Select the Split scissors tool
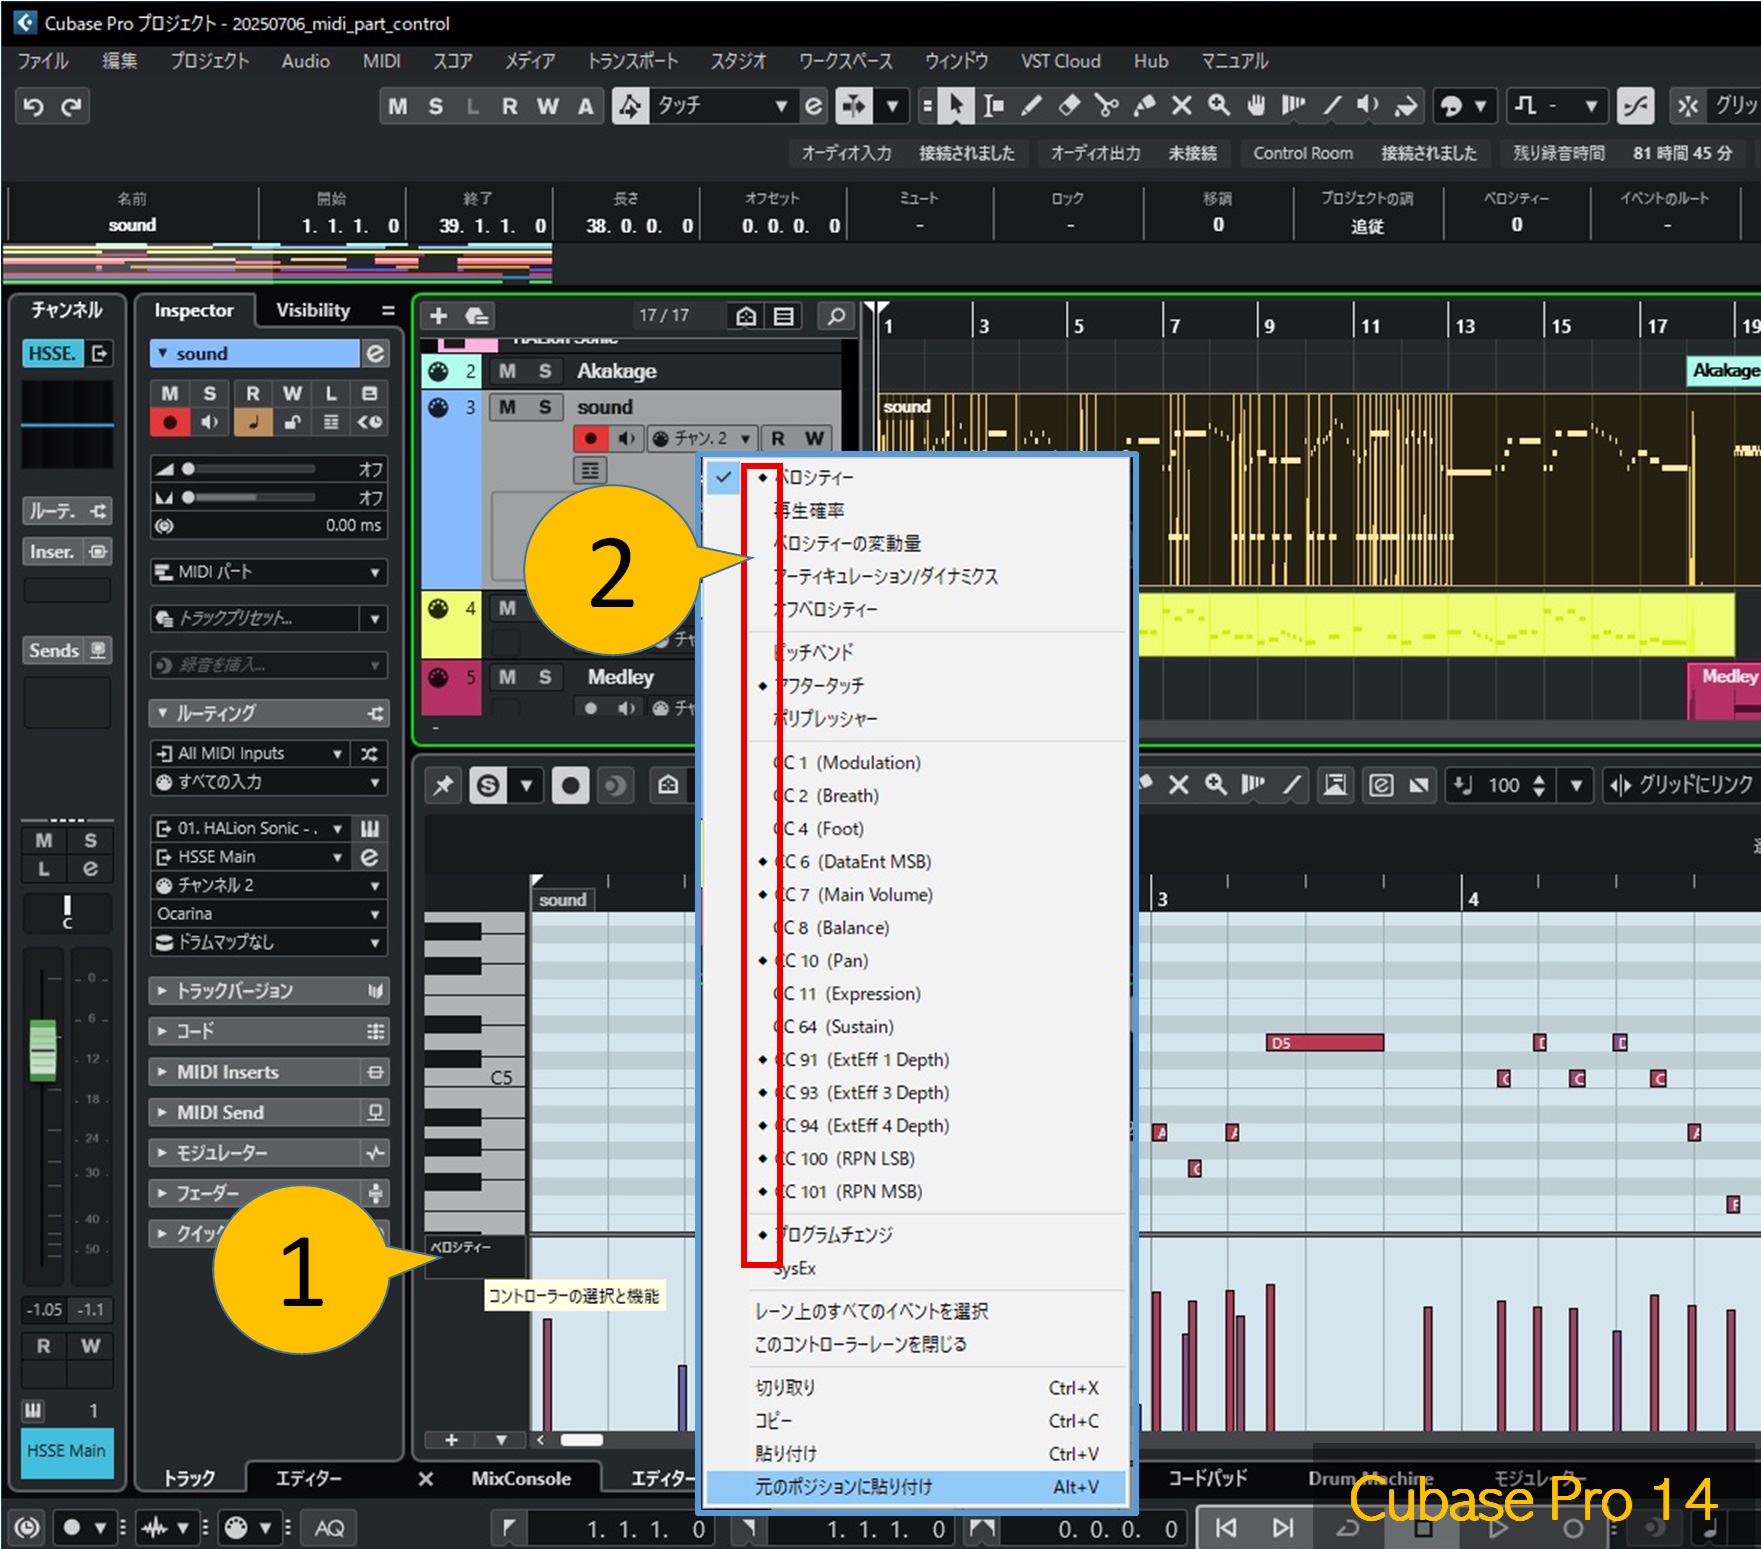1761x1549 pixels. click(1106, 106)
